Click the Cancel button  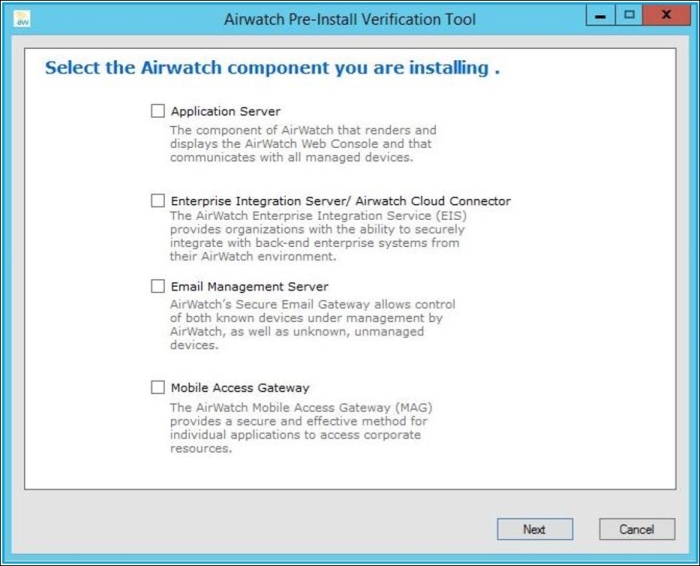click(637, 529)
